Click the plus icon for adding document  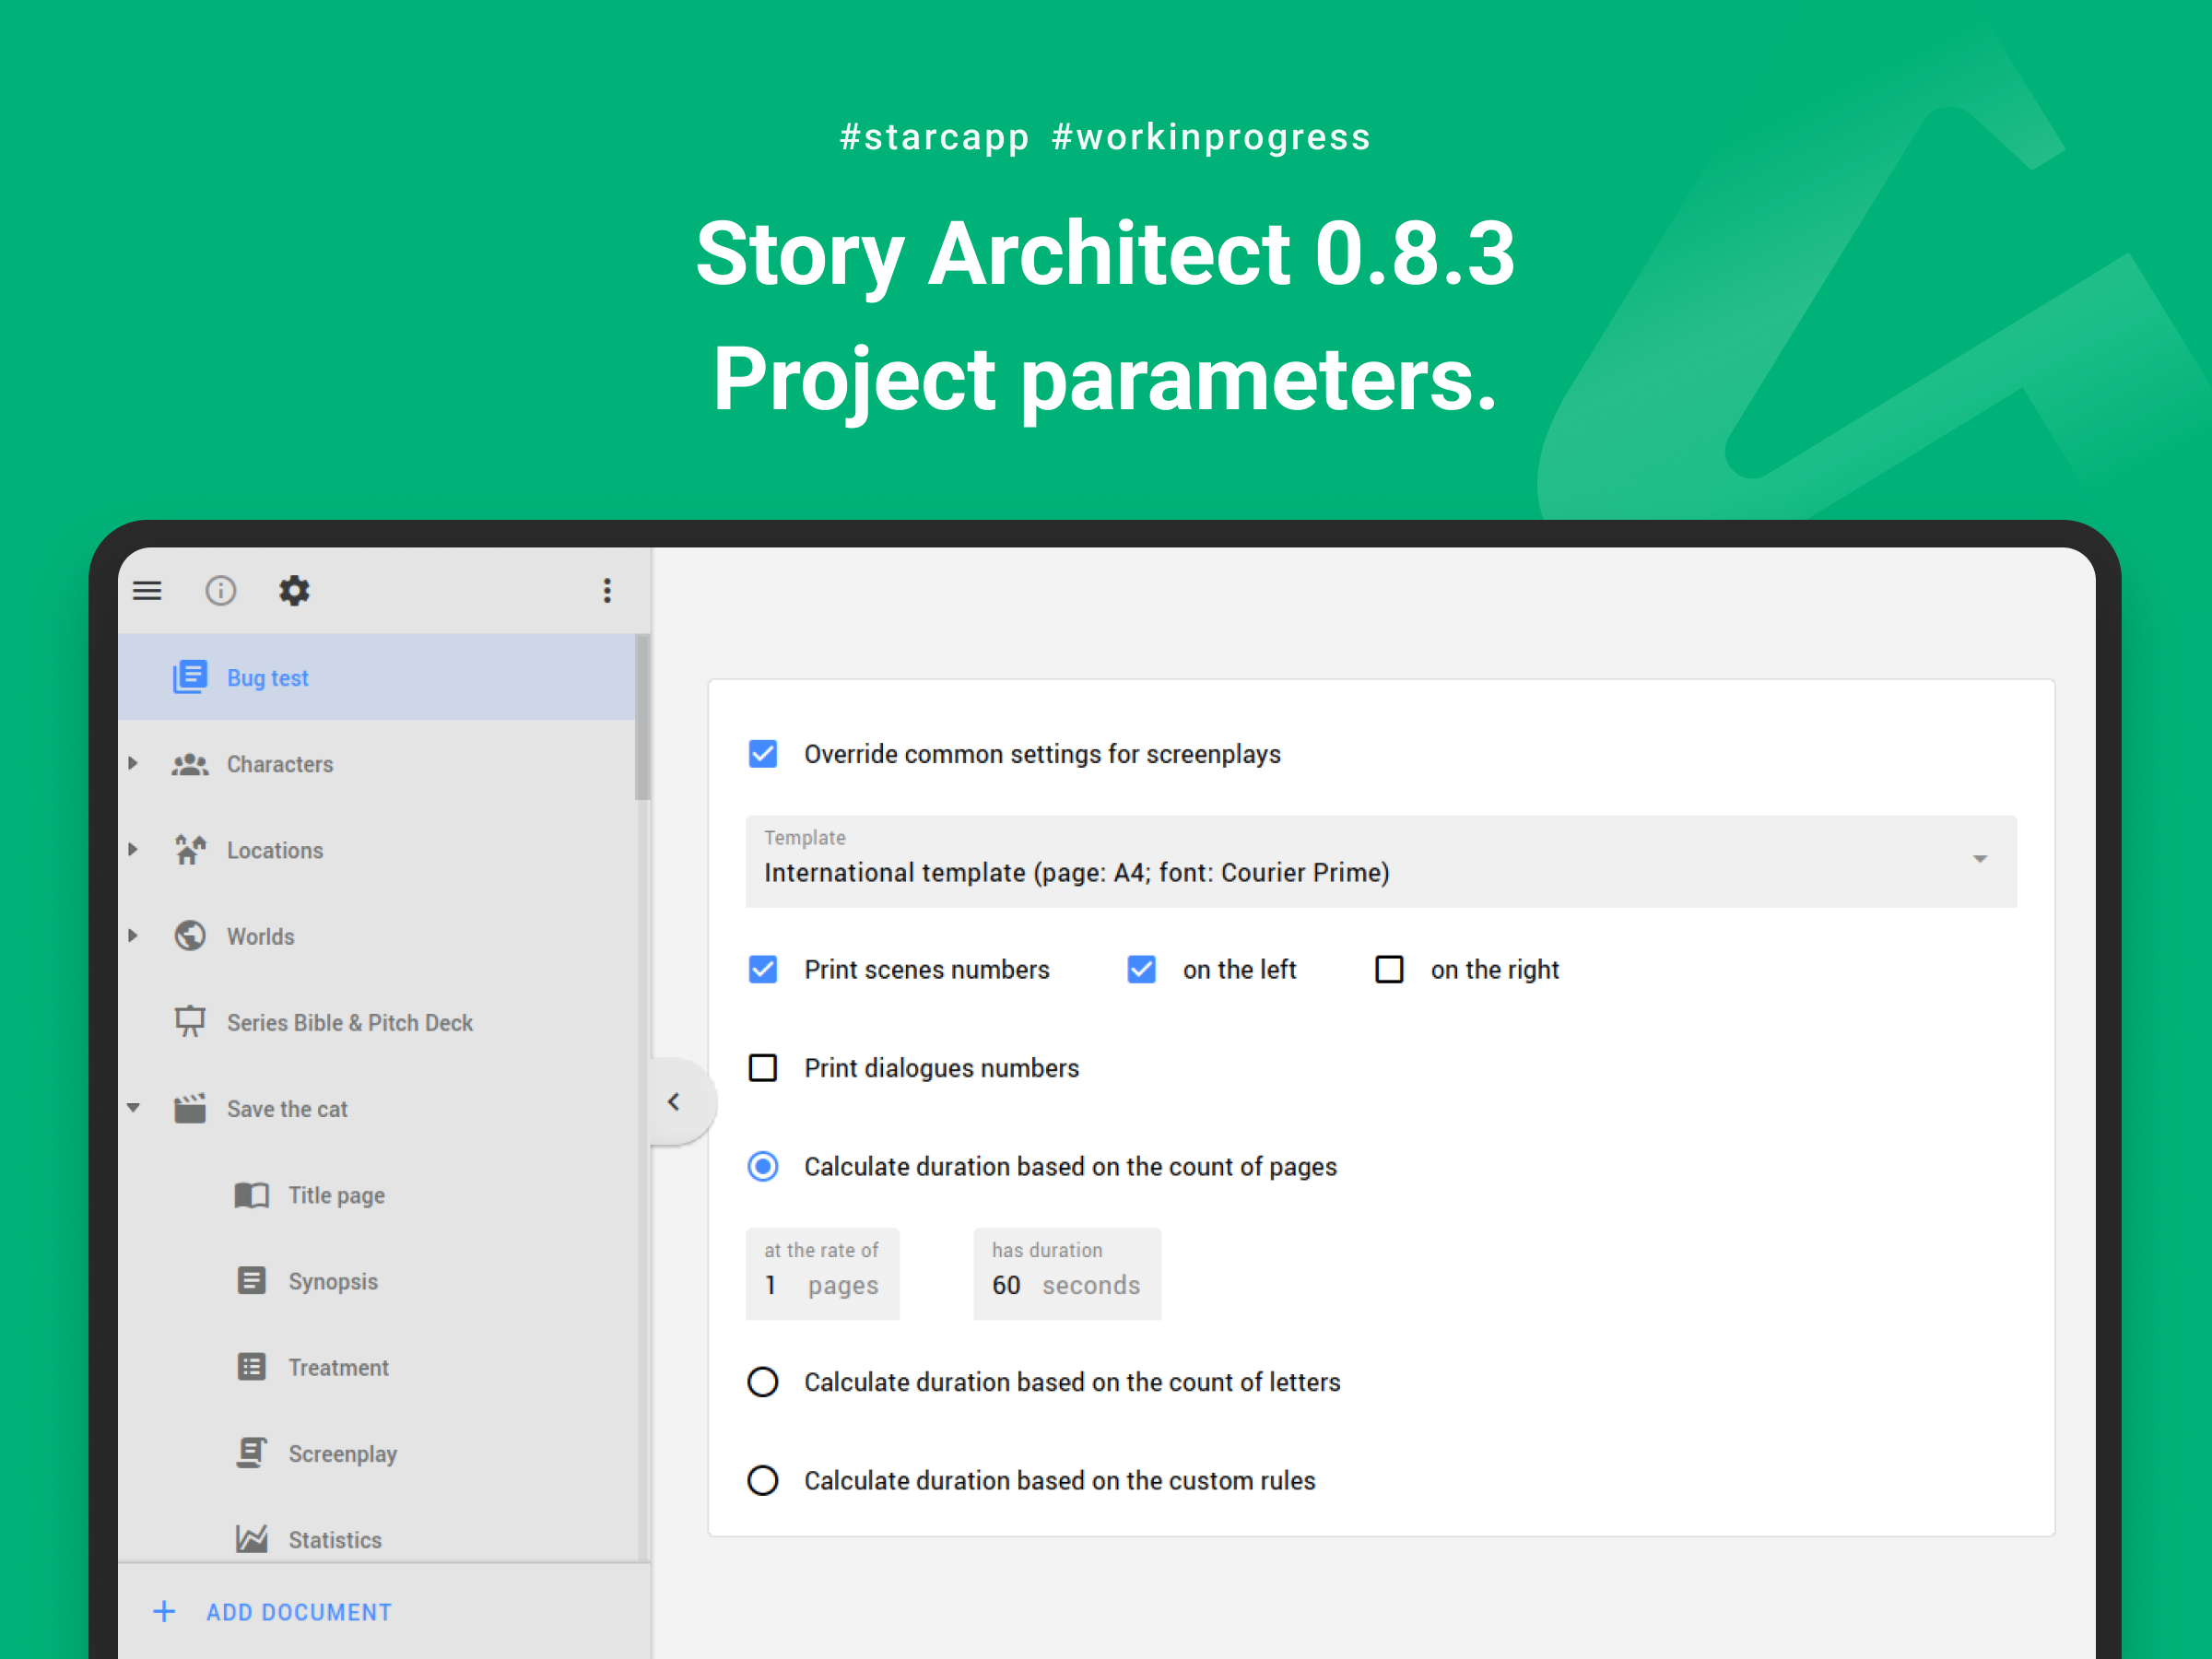pyautogui.click(x=164, y=1612)
